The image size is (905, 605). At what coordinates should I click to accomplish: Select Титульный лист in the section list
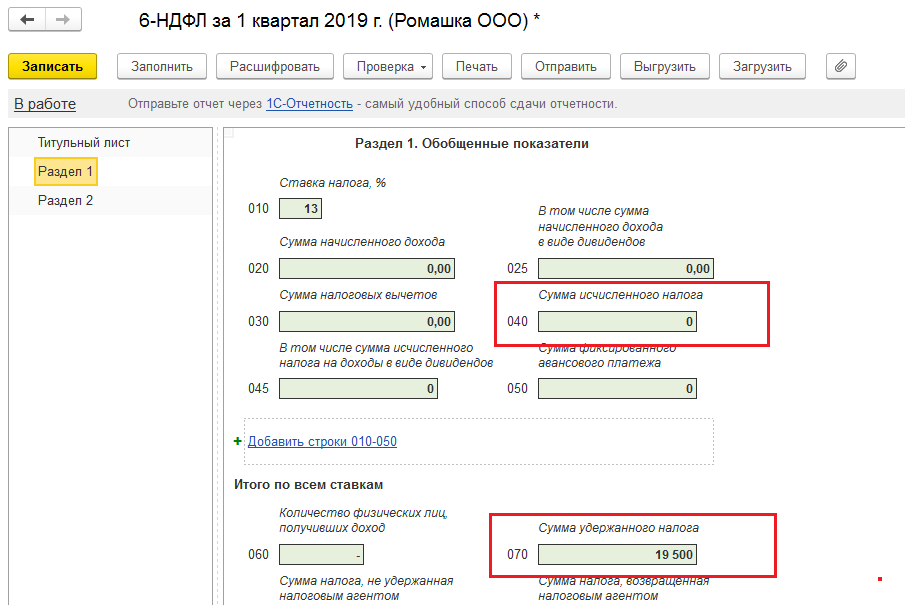point(84,143)
